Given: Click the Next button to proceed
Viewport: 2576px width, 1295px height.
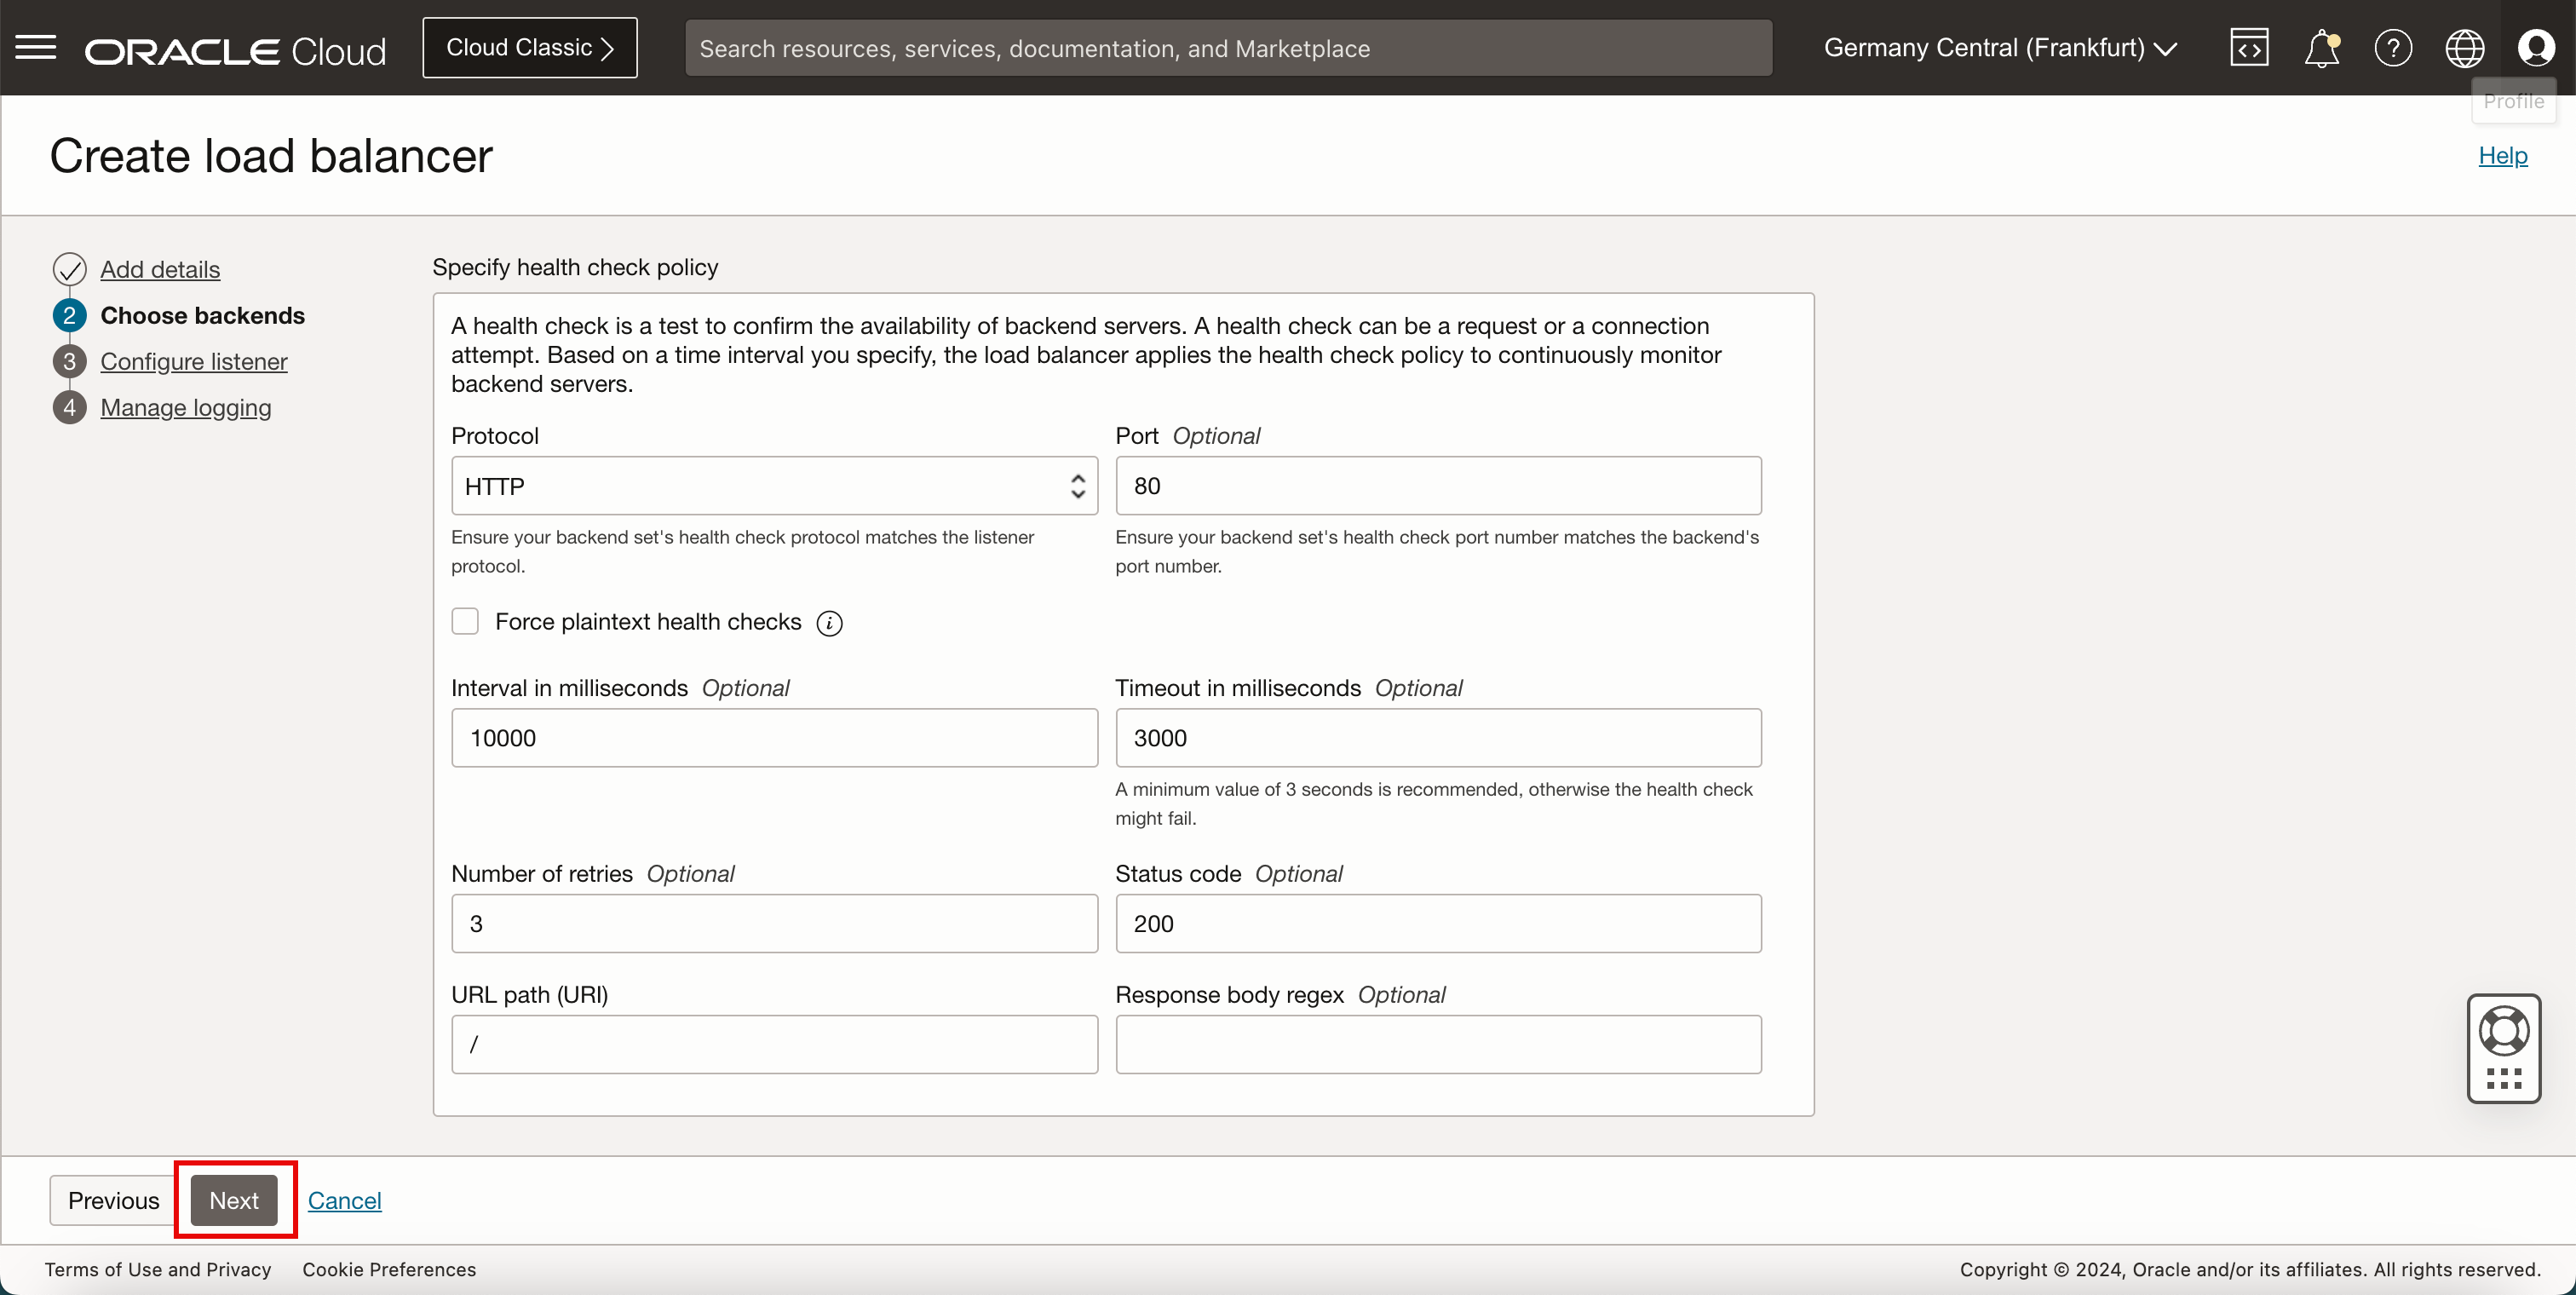Looking at the screenshot, I should (234, 1200).
